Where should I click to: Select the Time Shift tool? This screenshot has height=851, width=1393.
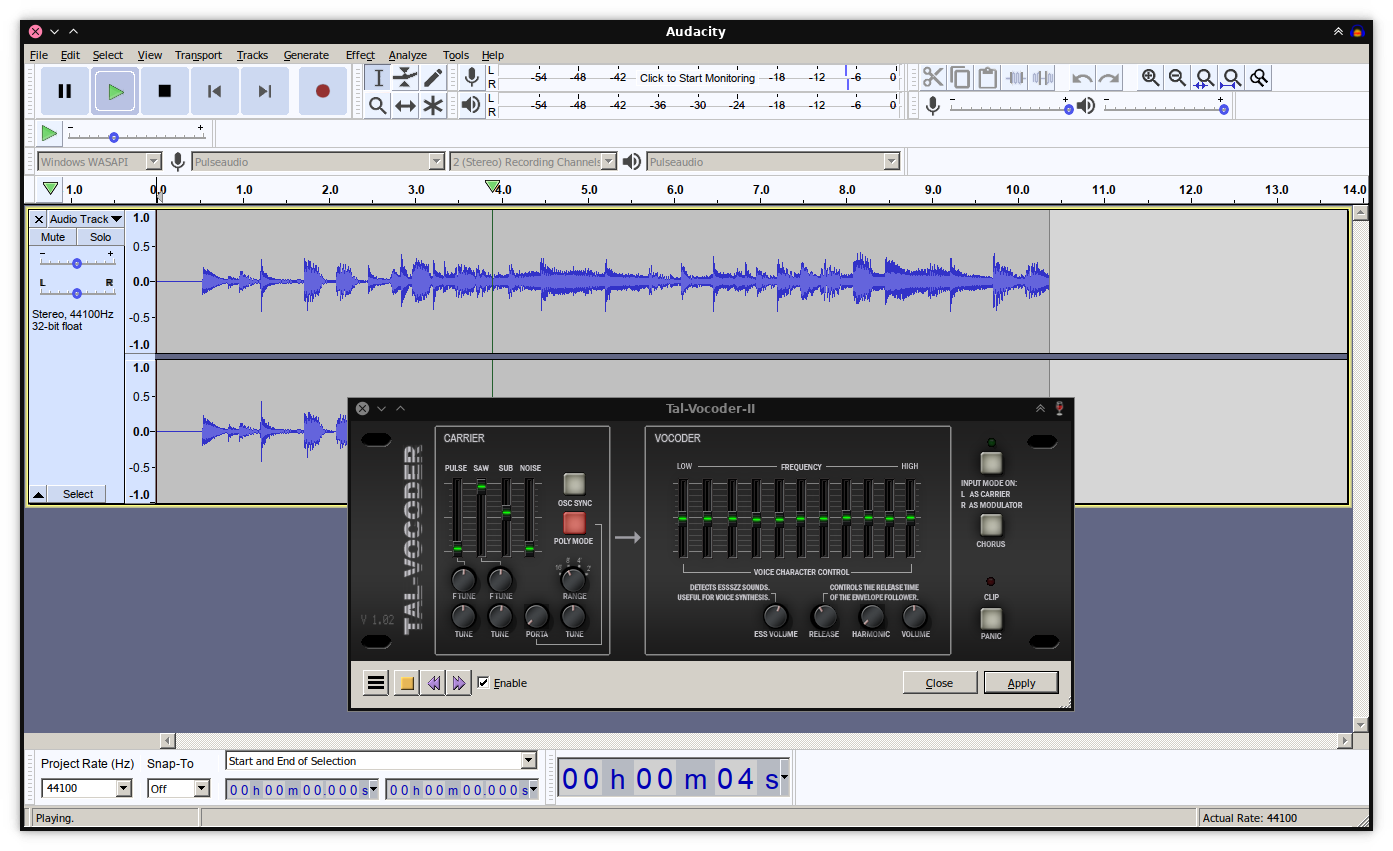[x=405, y=105]
